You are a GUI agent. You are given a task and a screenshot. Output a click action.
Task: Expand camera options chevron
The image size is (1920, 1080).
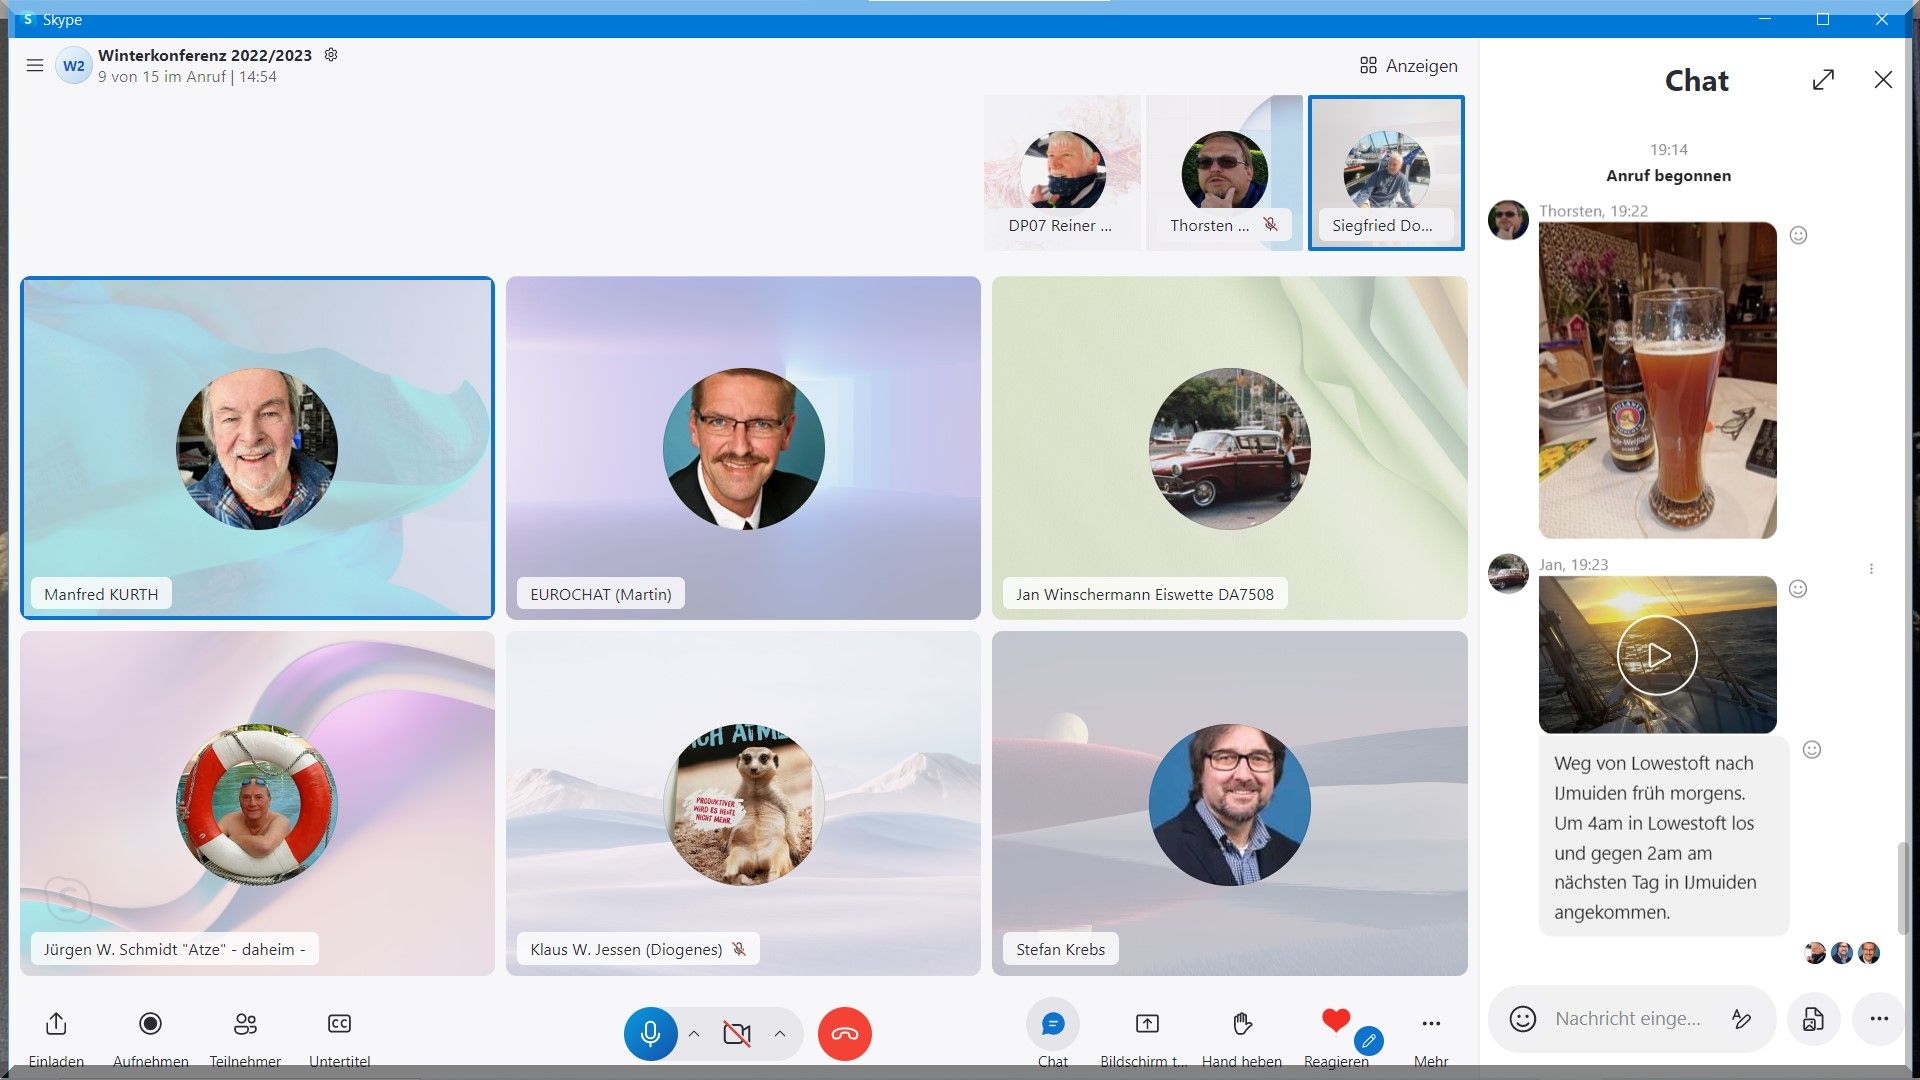[780, 1034]
